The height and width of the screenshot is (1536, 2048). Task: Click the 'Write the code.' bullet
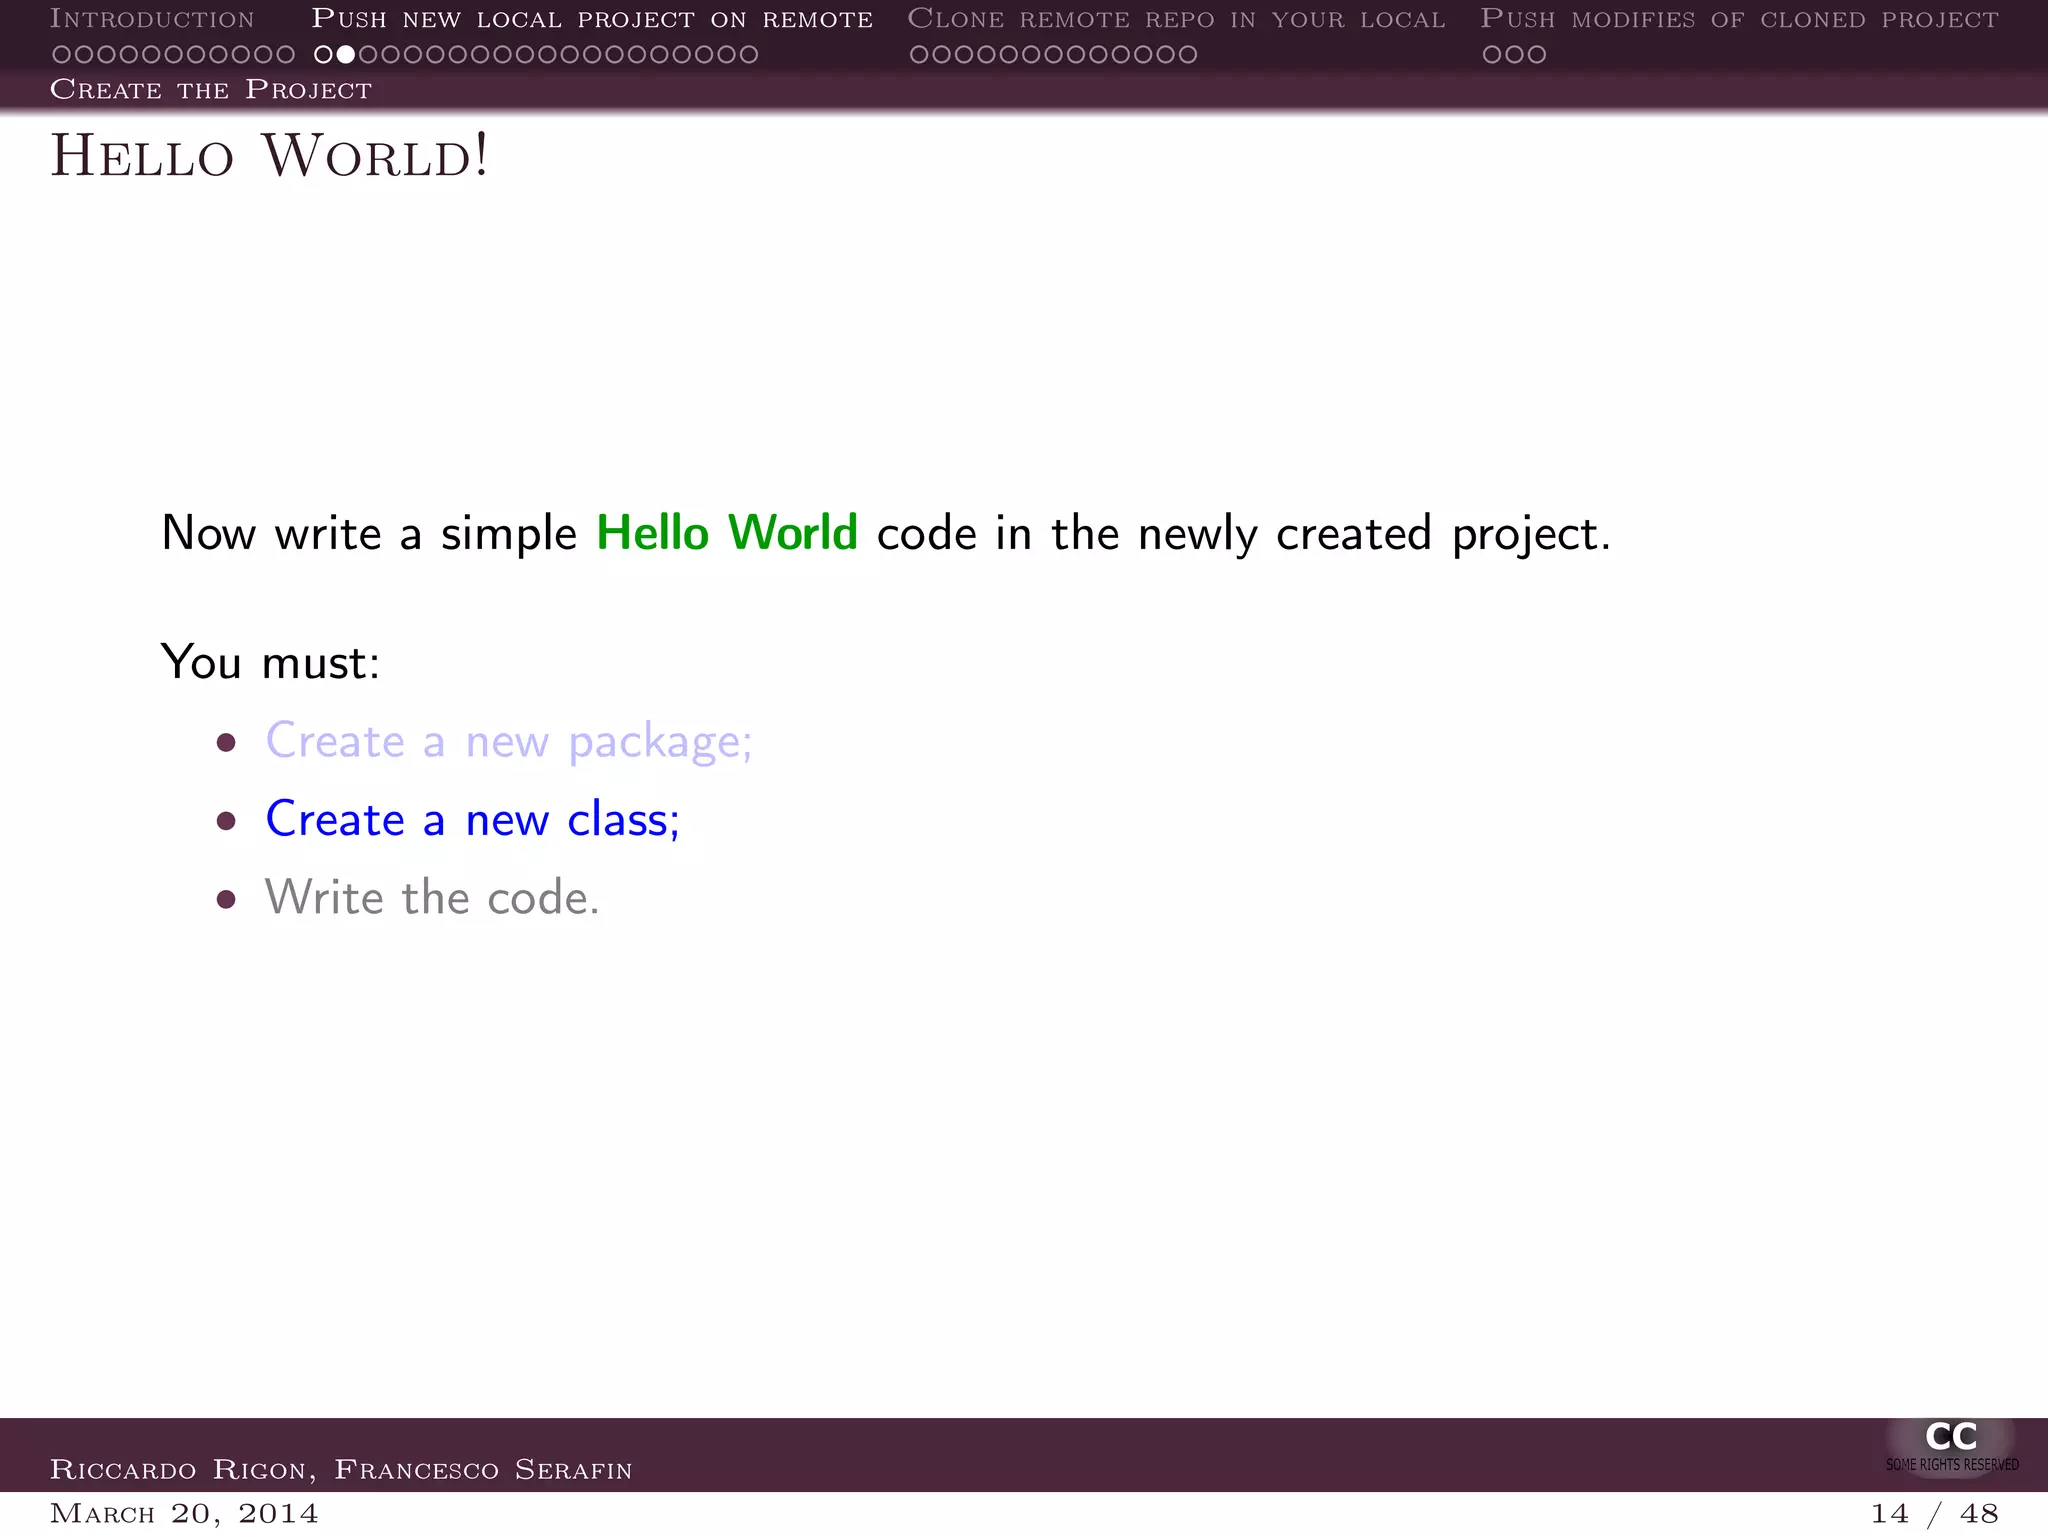(x=432, y=898)
